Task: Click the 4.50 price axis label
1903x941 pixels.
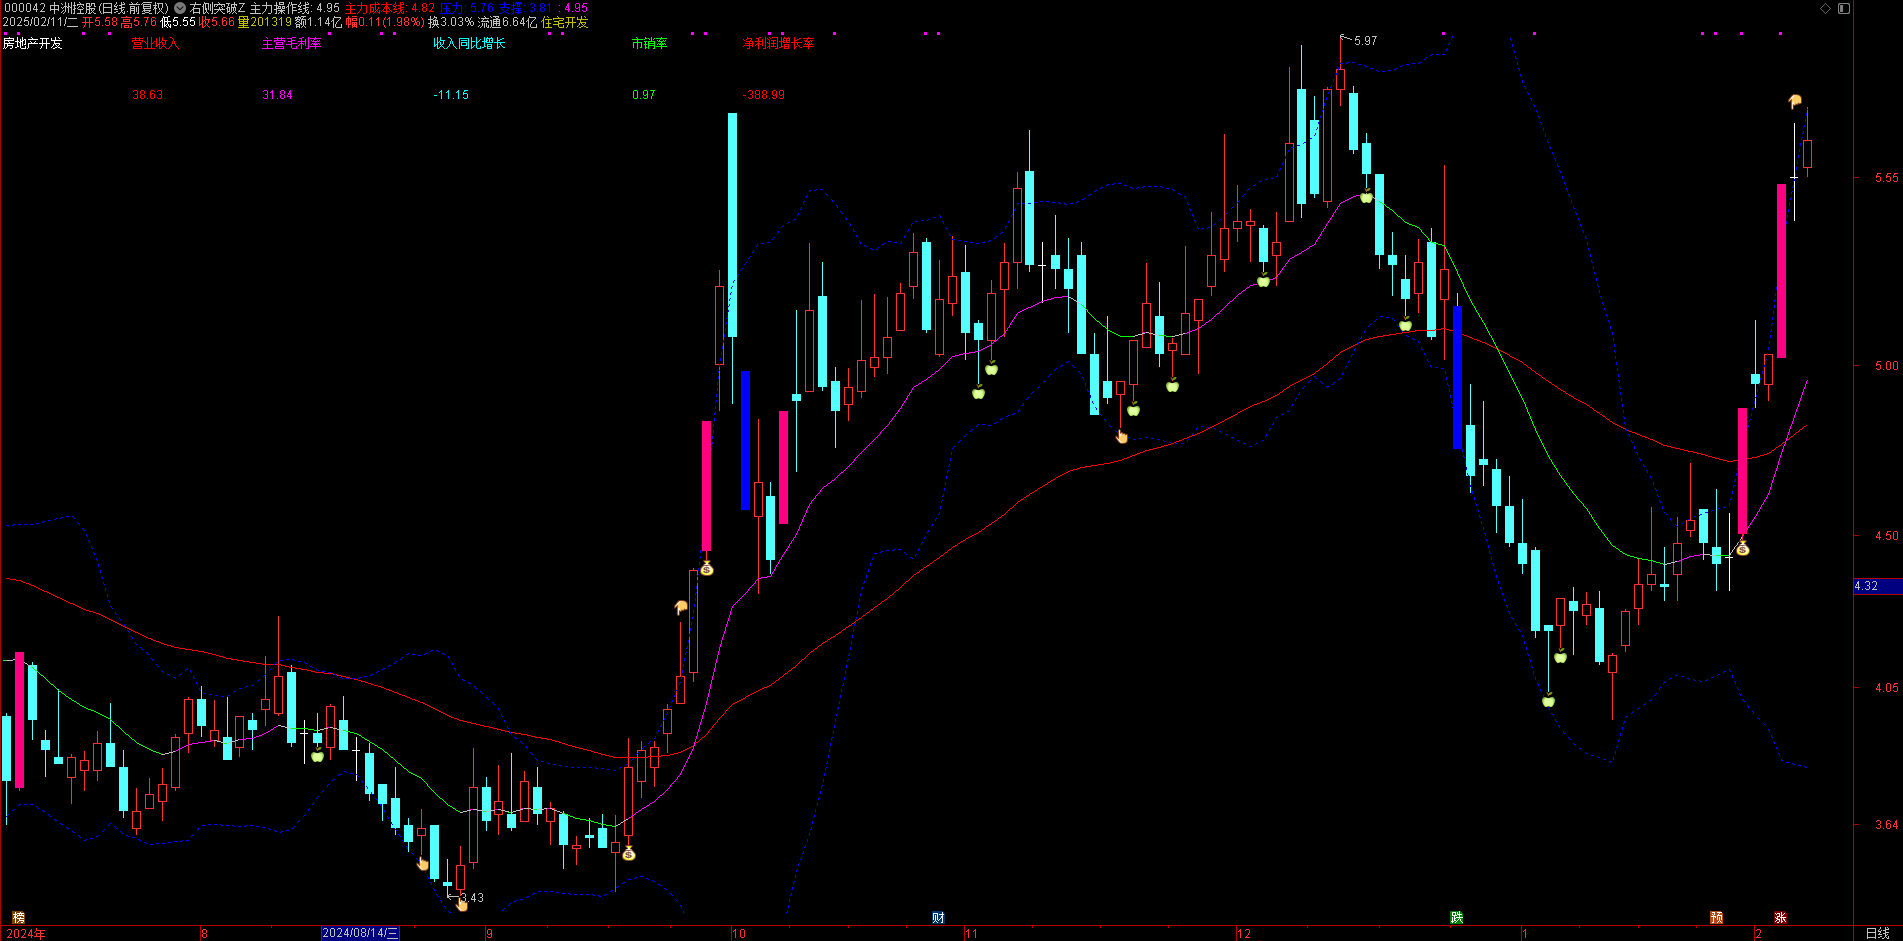Action: coord(1886,536)
